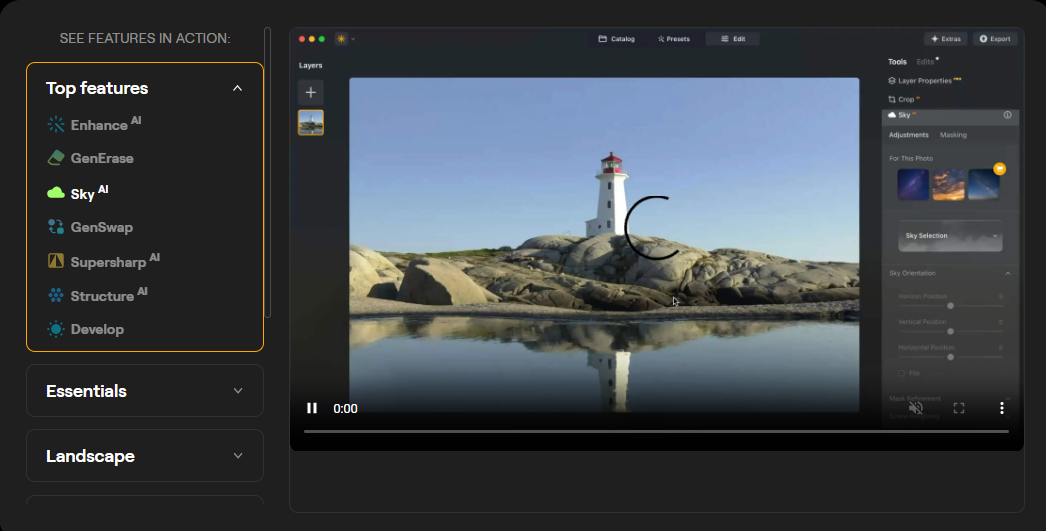Enter fullscreen video mode
The image size is (1046, 531).
tap(958, 408)
